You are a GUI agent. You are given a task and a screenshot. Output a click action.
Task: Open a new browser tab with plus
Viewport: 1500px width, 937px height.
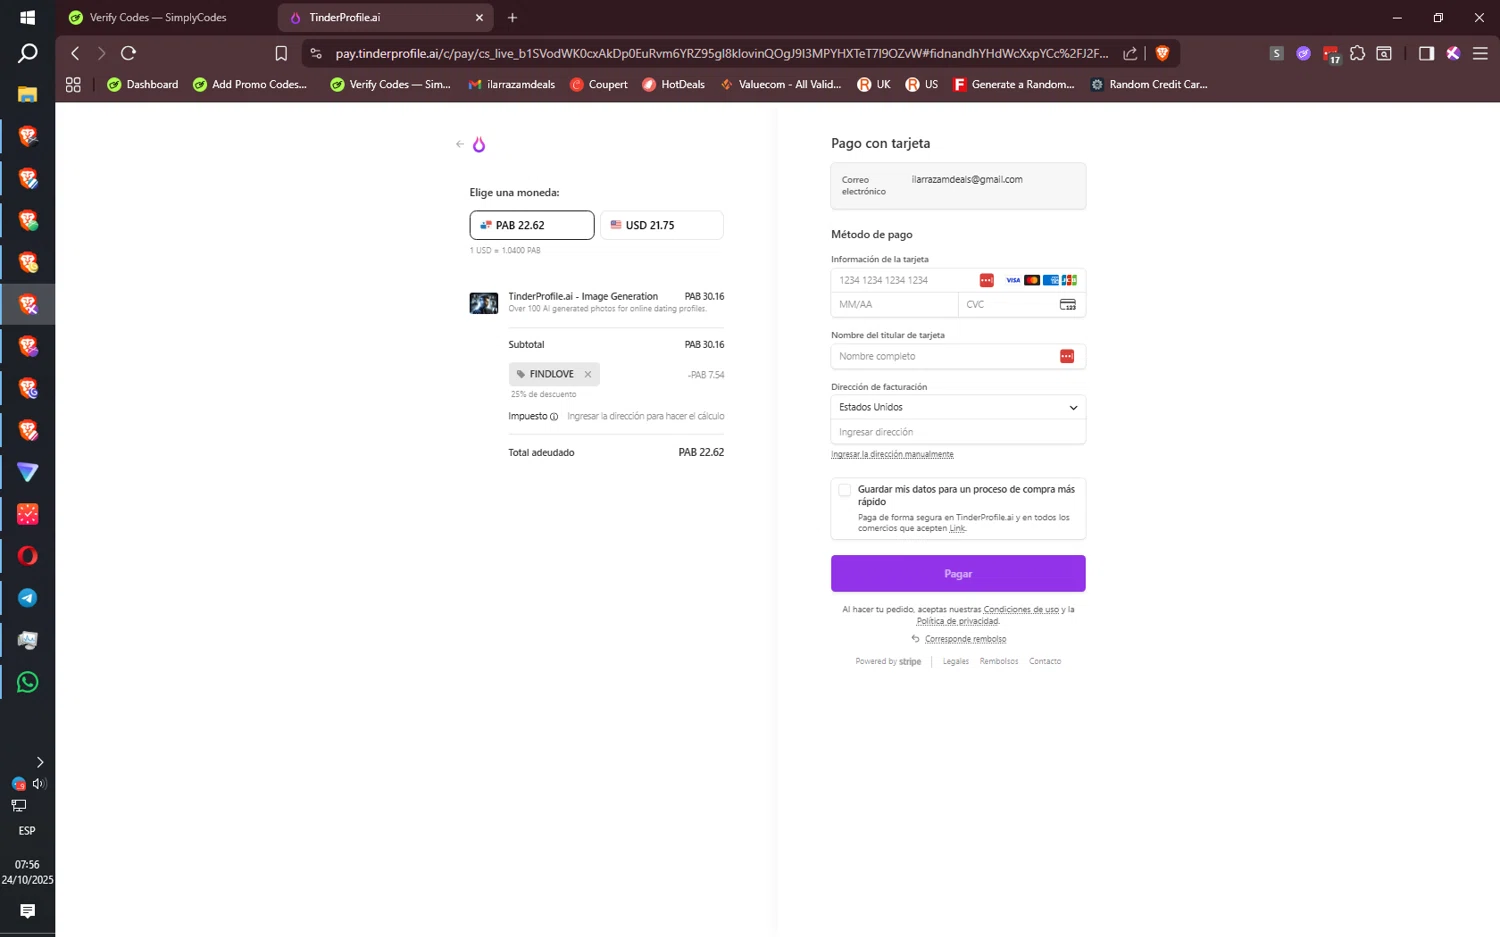[x=513, y=18]
